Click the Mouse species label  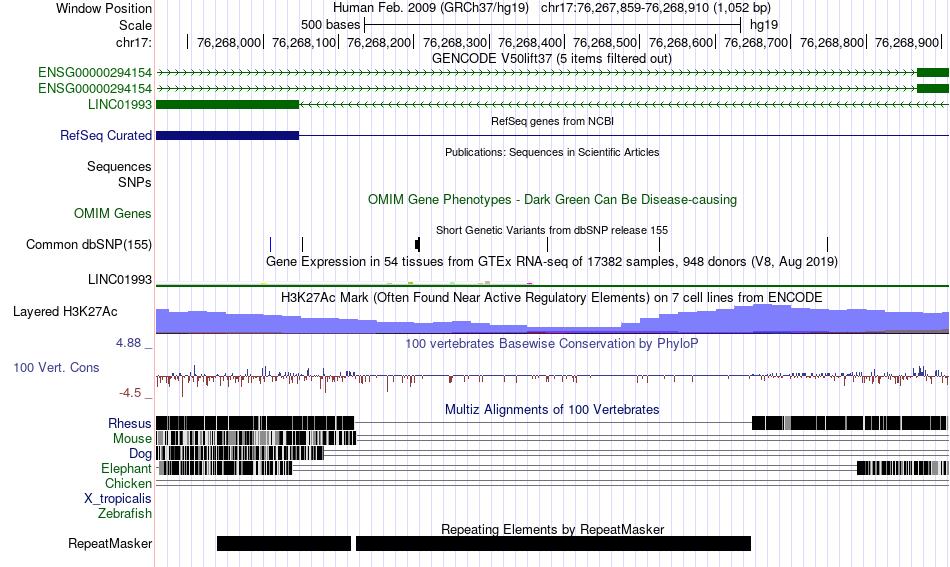click(x=132, y=439)
